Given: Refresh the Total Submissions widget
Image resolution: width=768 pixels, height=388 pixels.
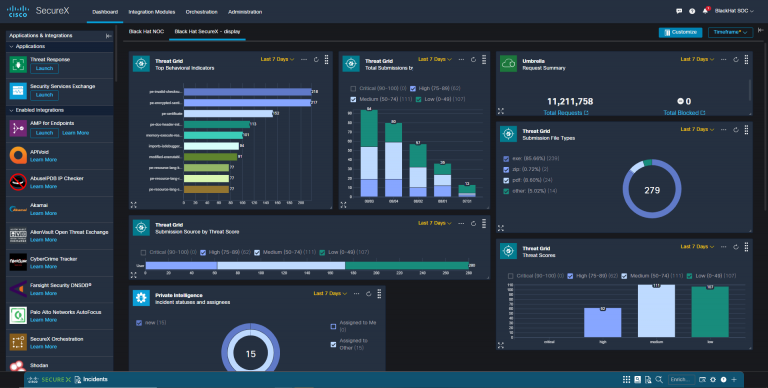Looking at the screenshot, I should 473,59.
